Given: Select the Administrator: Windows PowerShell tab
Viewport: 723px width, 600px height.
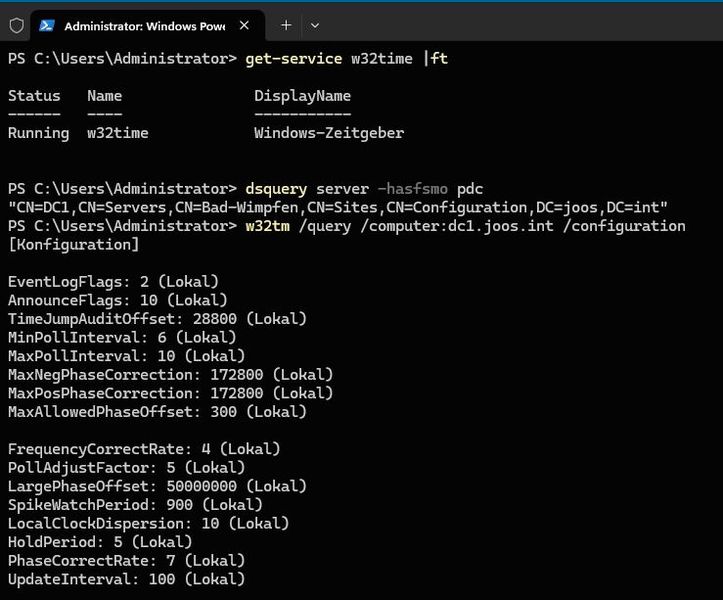Looking at the screenshot, I should point(148,26).
